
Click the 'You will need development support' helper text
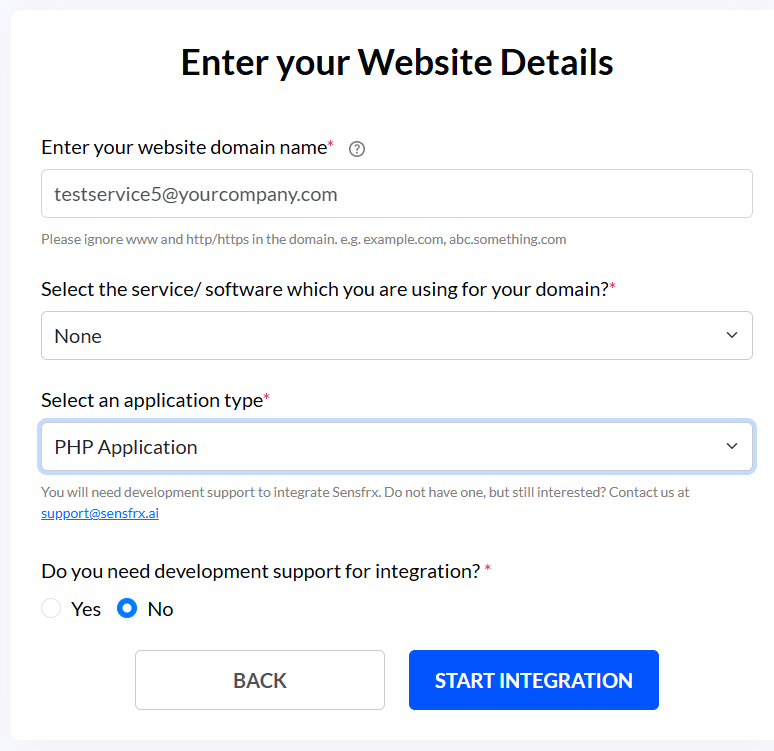365,492
